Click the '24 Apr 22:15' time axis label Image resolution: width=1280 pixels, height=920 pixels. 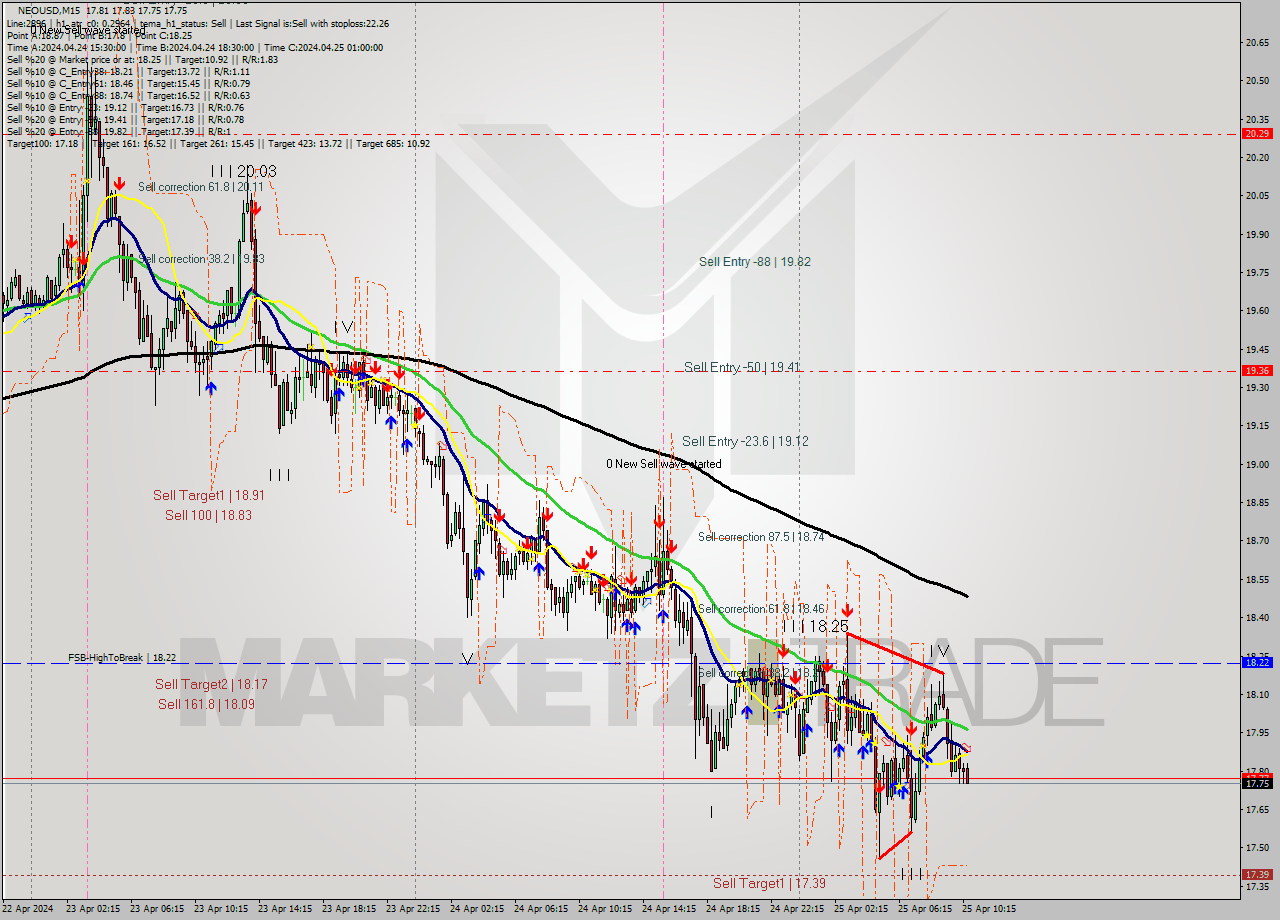point(797,909)
